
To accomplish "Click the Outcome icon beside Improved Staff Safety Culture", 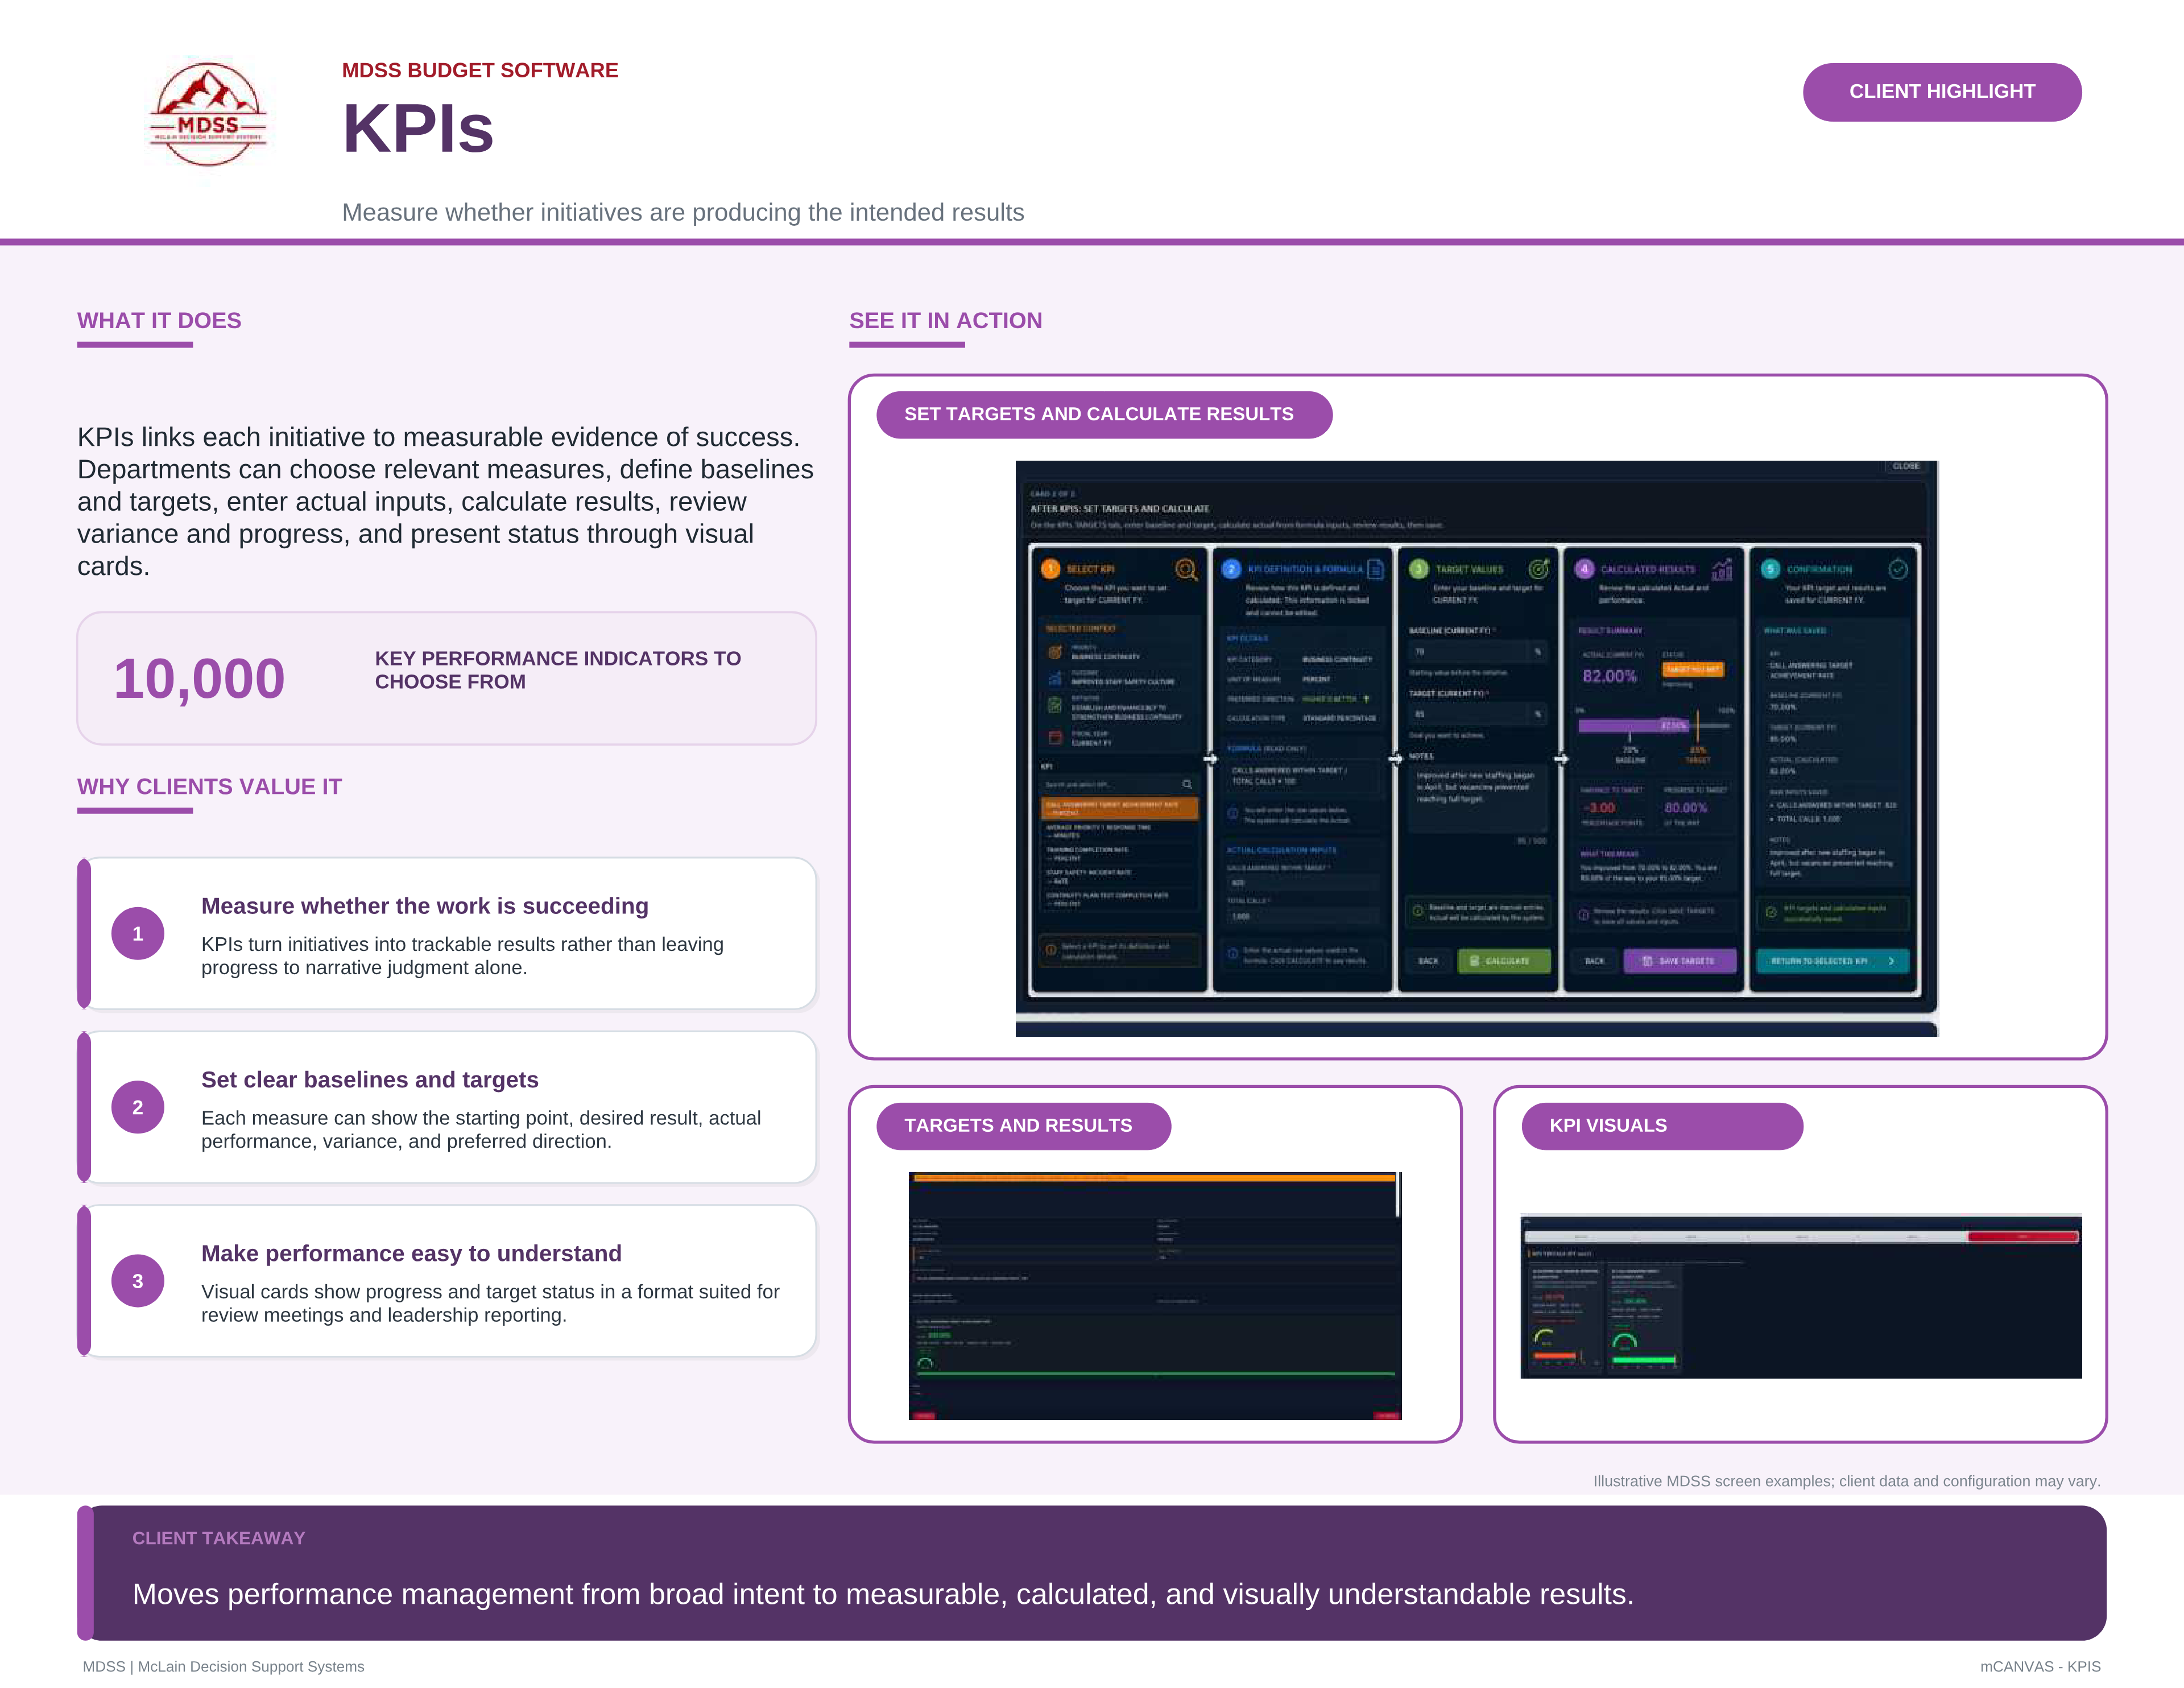I will (x=1054, y=678).
